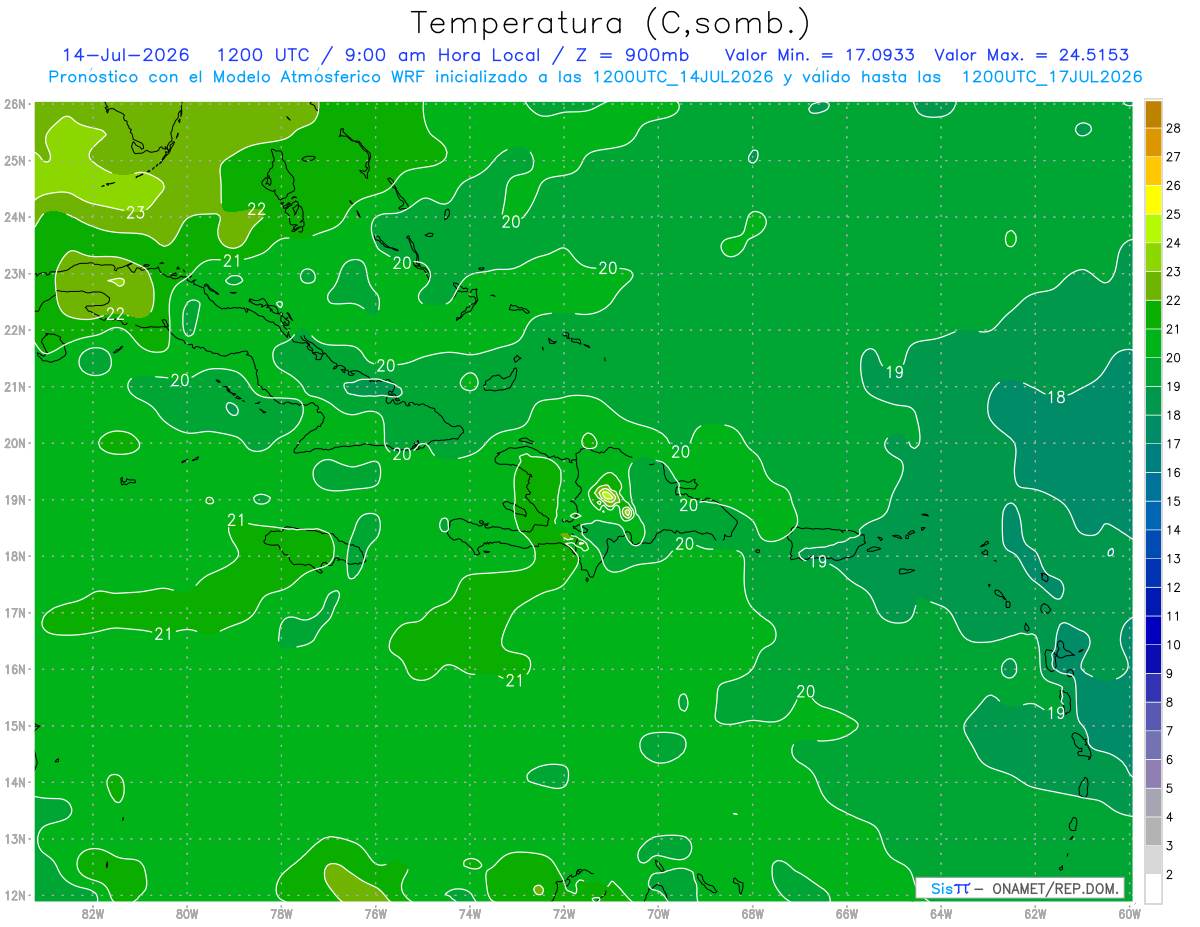Select '1200UTC_14JUL2026' initialization time text

pyautogui.click(x=683, y=76)
